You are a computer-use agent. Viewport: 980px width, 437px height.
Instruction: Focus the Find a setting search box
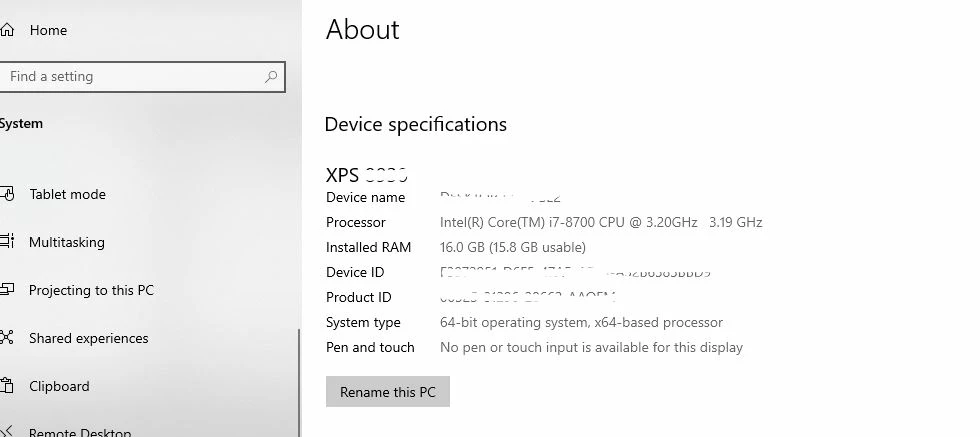point(142,77)
